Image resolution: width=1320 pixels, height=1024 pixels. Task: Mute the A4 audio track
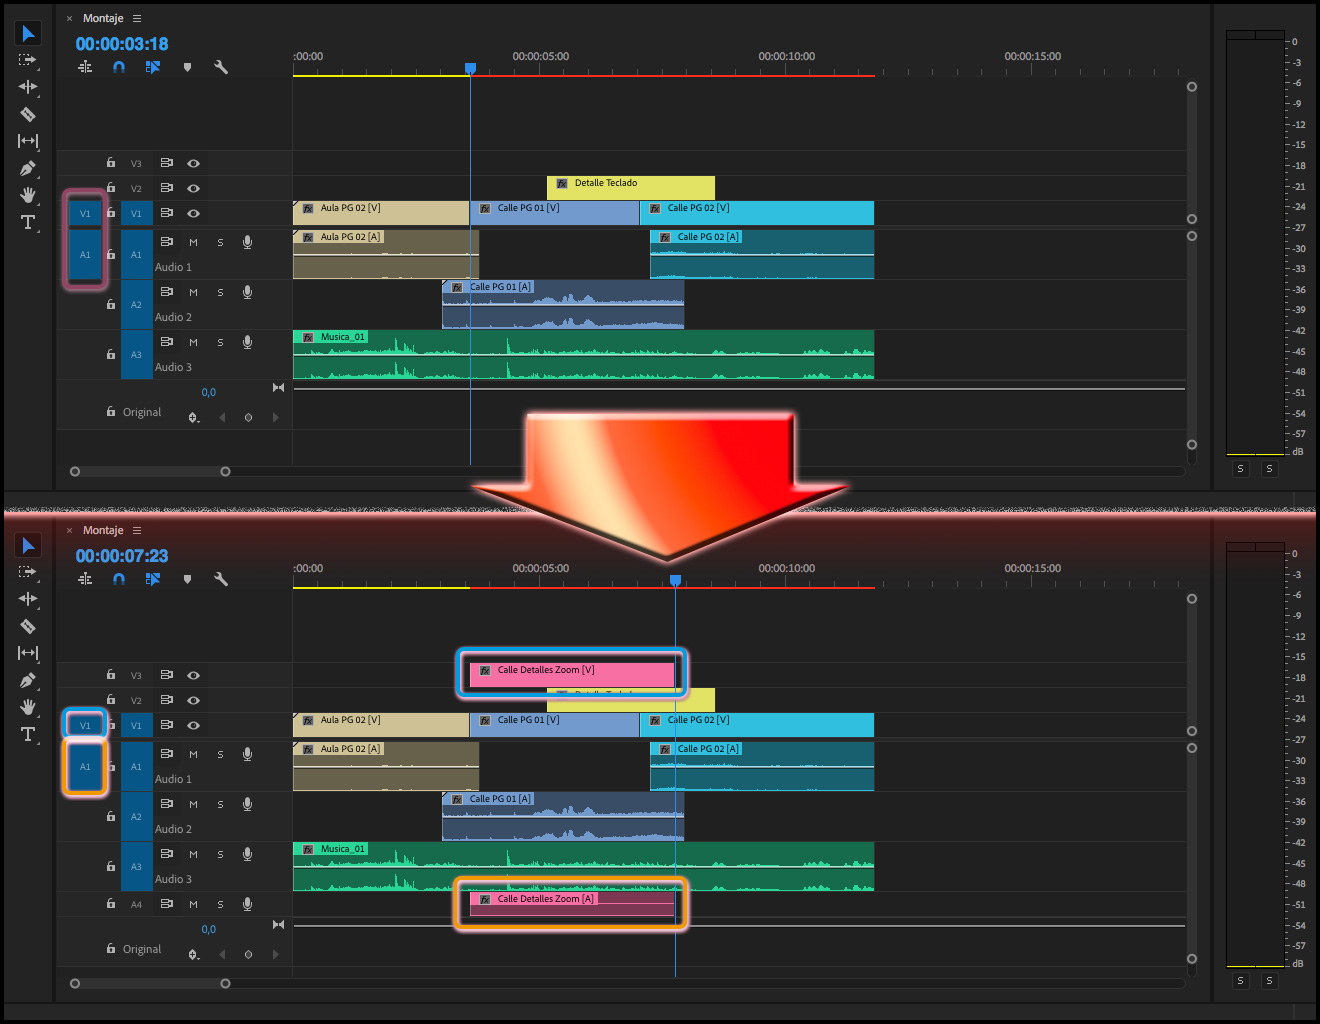pos(194,904)
